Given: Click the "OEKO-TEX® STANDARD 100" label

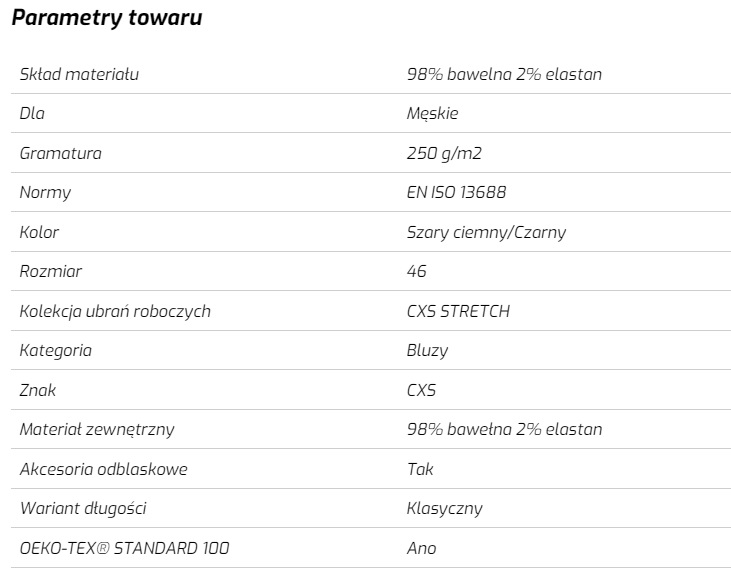Looking at the screenshot, I should pos(125,548).
